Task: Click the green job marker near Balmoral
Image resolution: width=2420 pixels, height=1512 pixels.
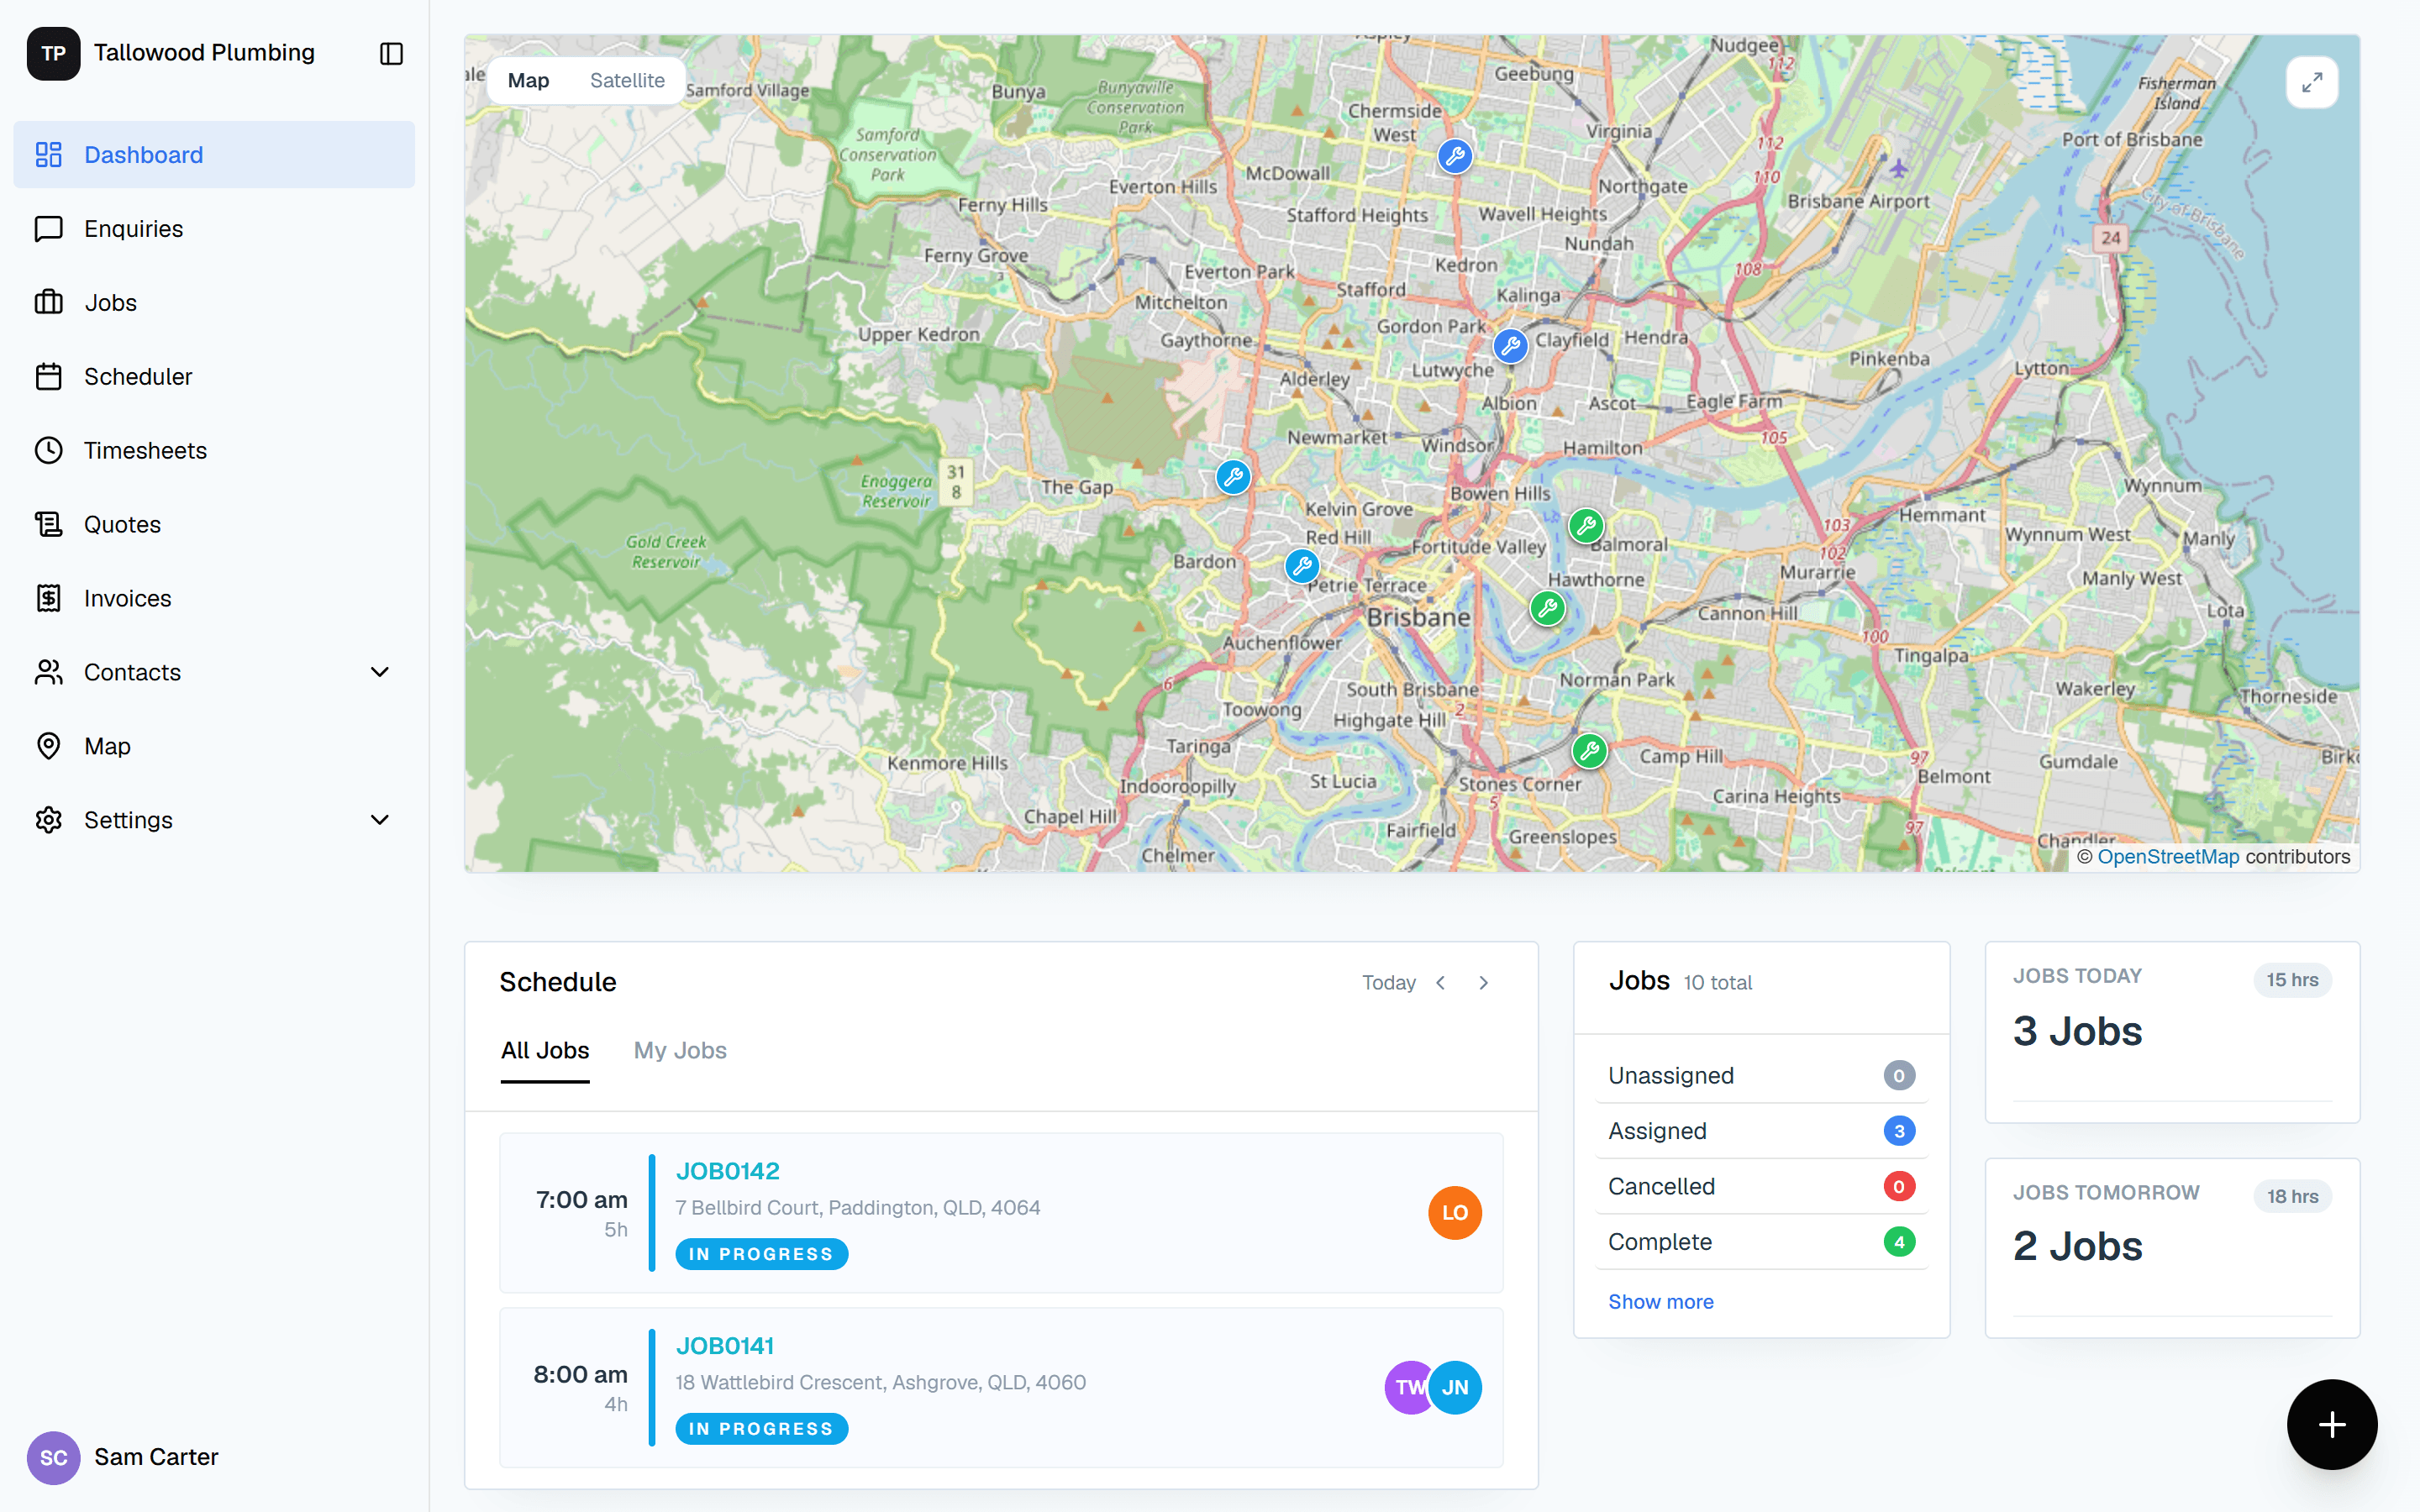Action: click(1586, 525)
